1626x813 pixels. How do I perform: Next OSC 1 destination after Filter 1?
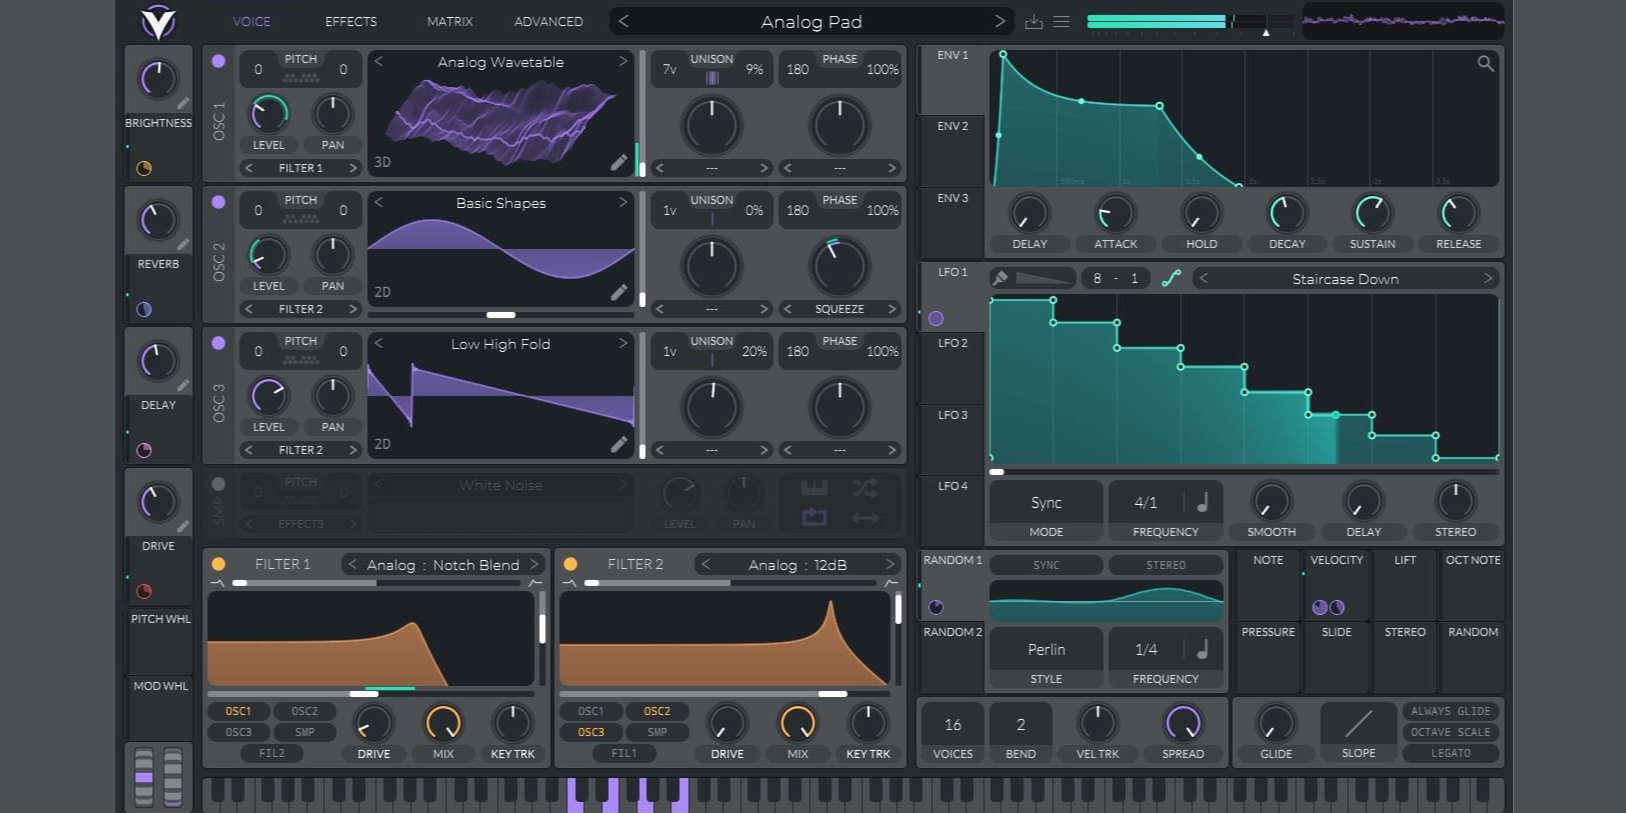pyautogui.click(x=353, y=168)
